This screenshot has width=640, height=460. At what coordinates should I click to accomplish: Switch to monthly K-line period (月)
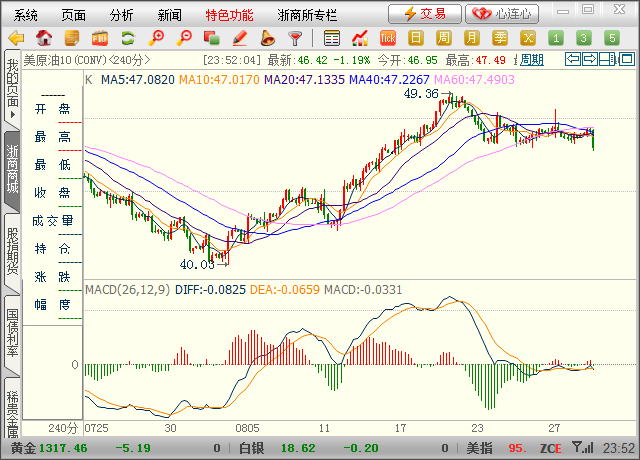472,38
